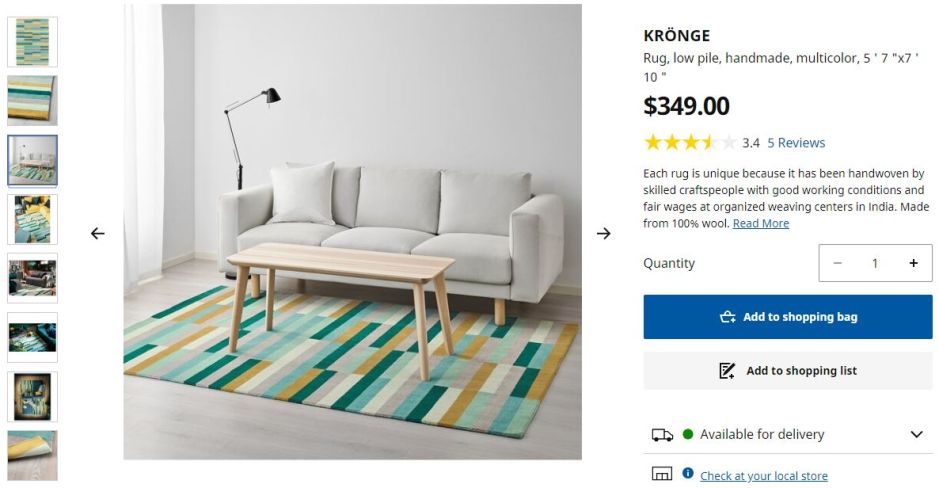Select the second thumbnail showing rug edge

pos(32,101)
